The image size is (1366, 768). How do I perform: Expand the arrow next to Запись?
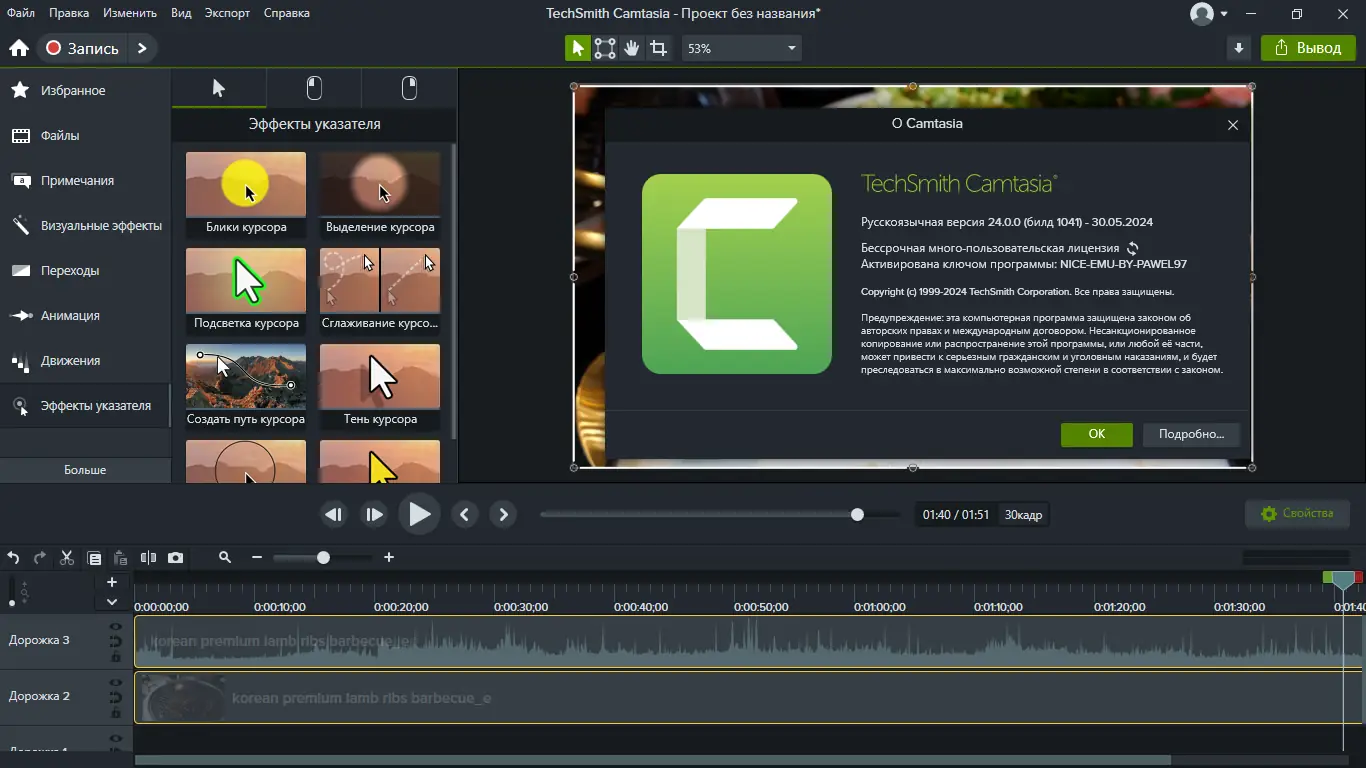(142, 48)
